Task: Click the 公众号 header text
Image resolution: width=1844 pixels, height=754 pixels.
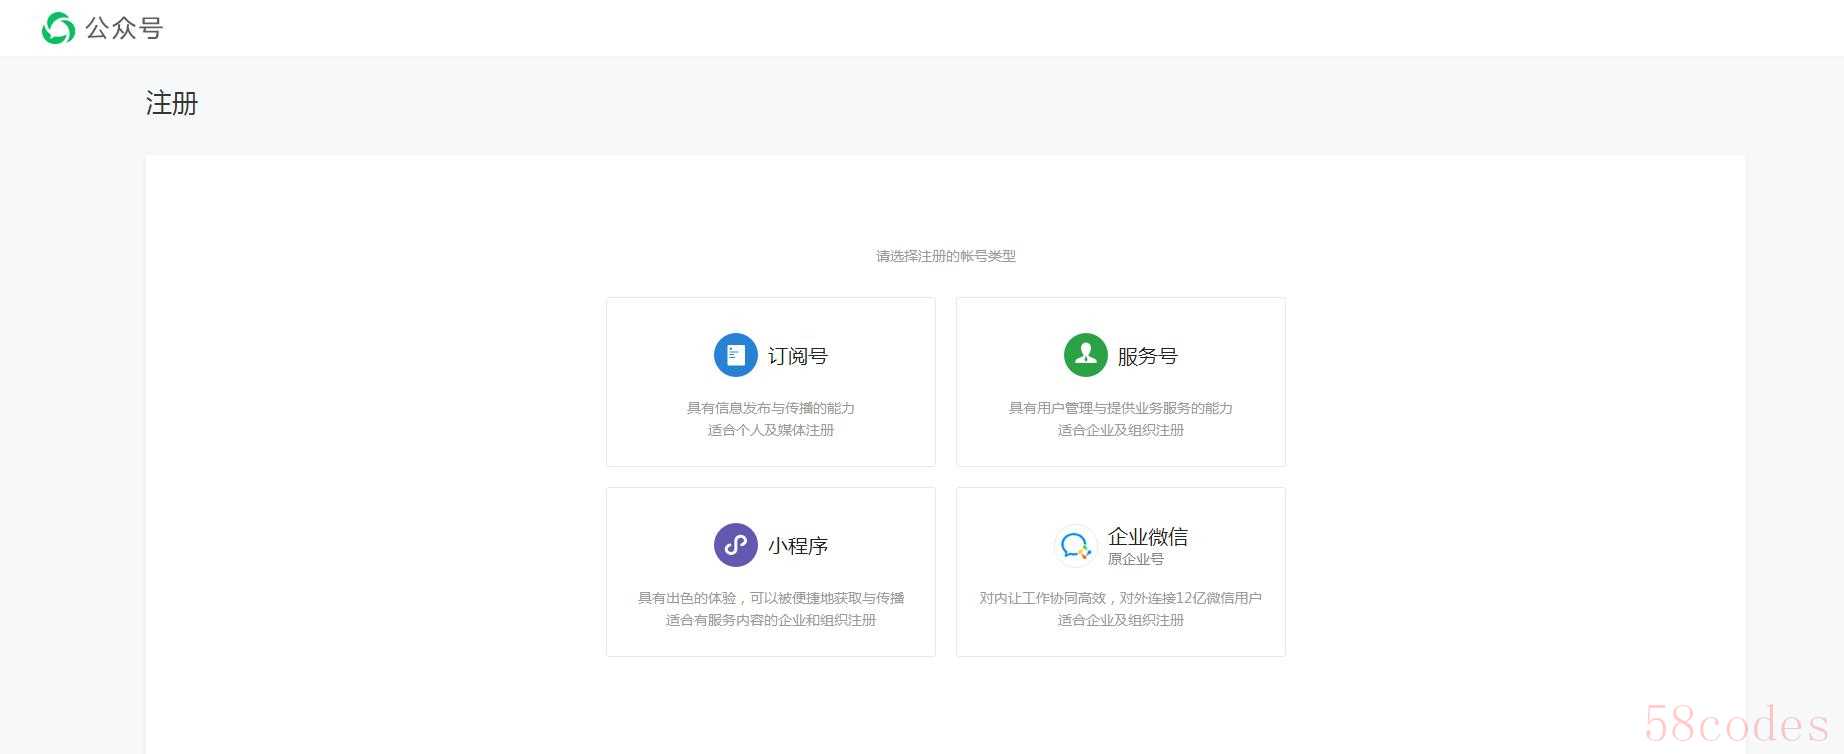Action: [x=124, y=28]
